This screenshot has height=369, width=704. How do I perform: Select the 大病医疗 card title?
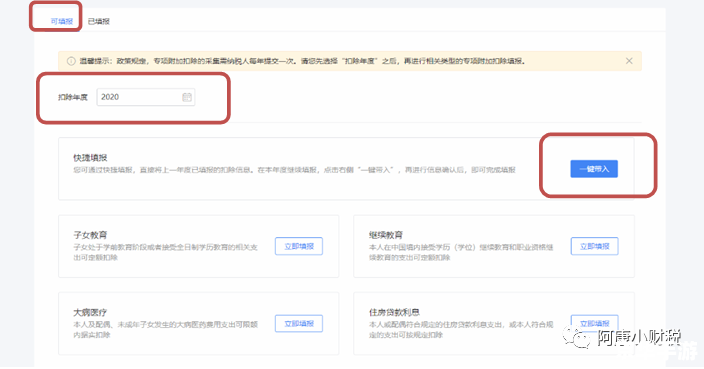(90, 312)
